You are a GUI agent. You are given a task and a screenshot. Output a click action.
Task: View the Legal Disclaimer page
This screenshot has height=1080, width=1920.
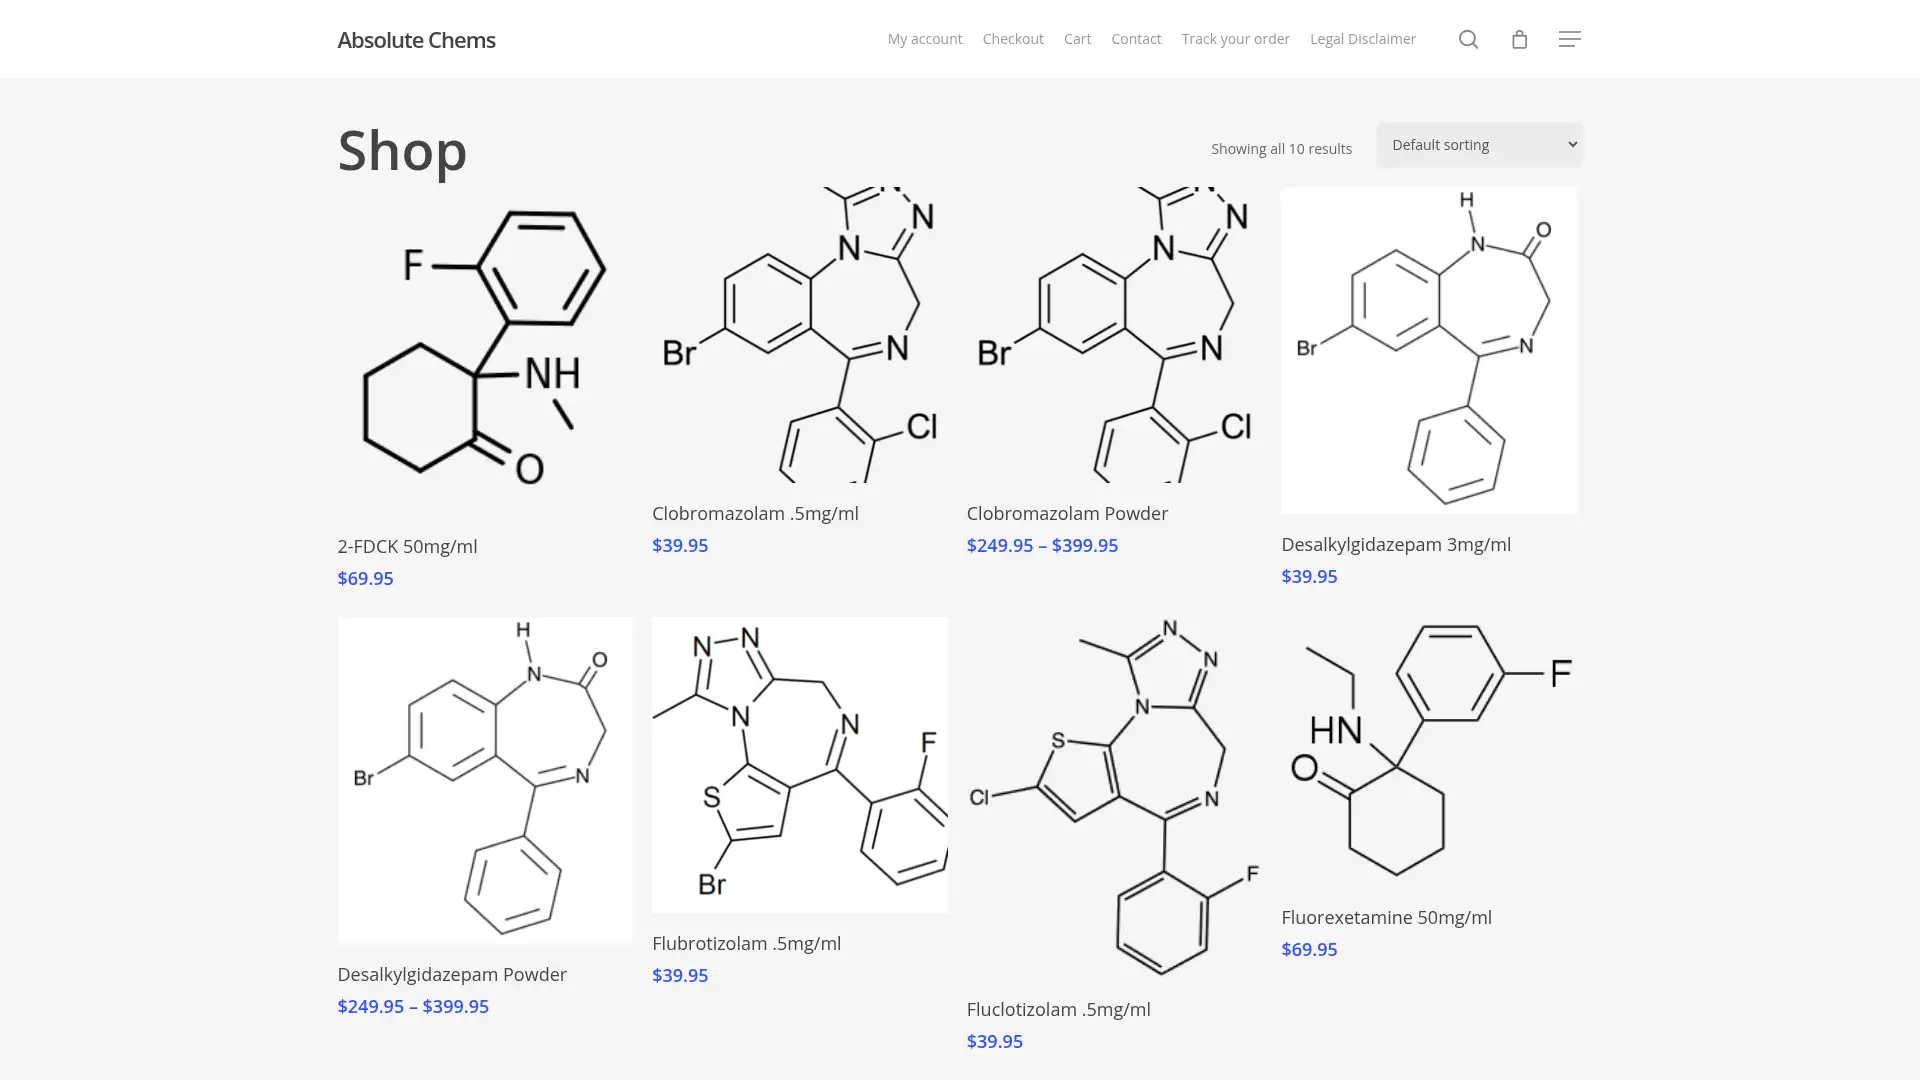1362,39
